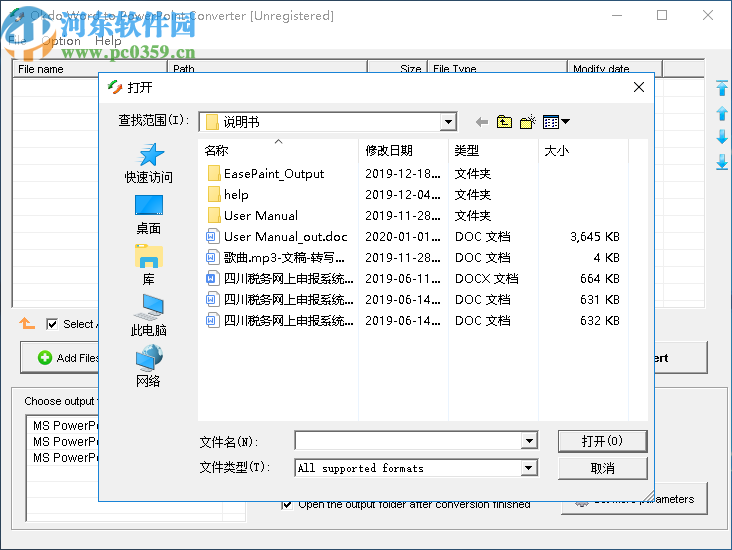Select second MS PowerPoint output format
The image size is (732, 550).
(65, 441)
